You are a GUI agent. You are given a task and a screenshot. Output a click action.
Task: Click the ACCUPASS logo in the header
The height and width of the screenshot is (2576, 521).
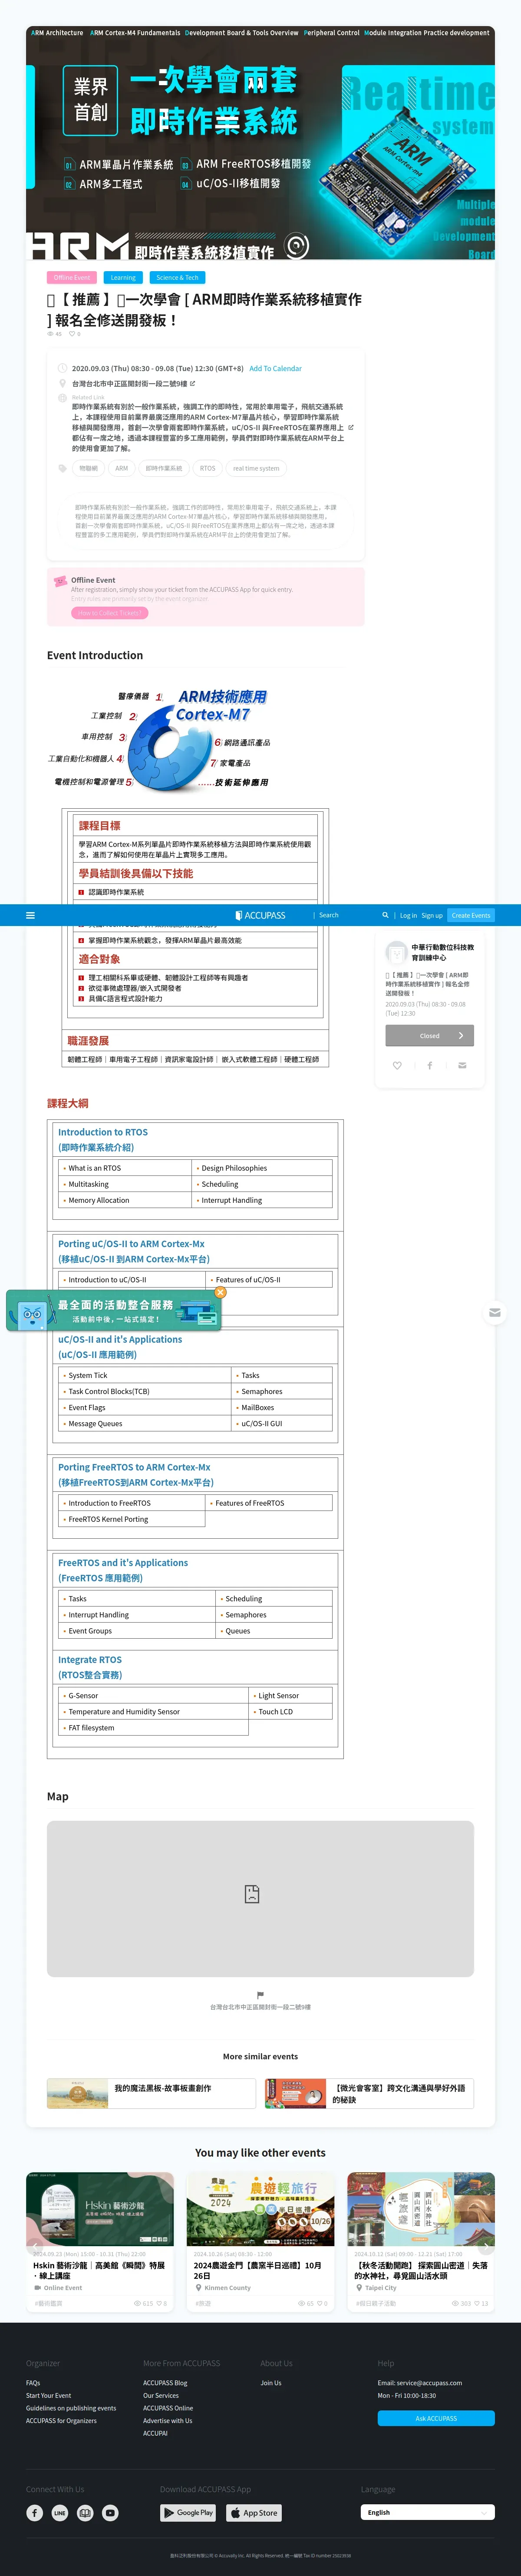point(260,915)
